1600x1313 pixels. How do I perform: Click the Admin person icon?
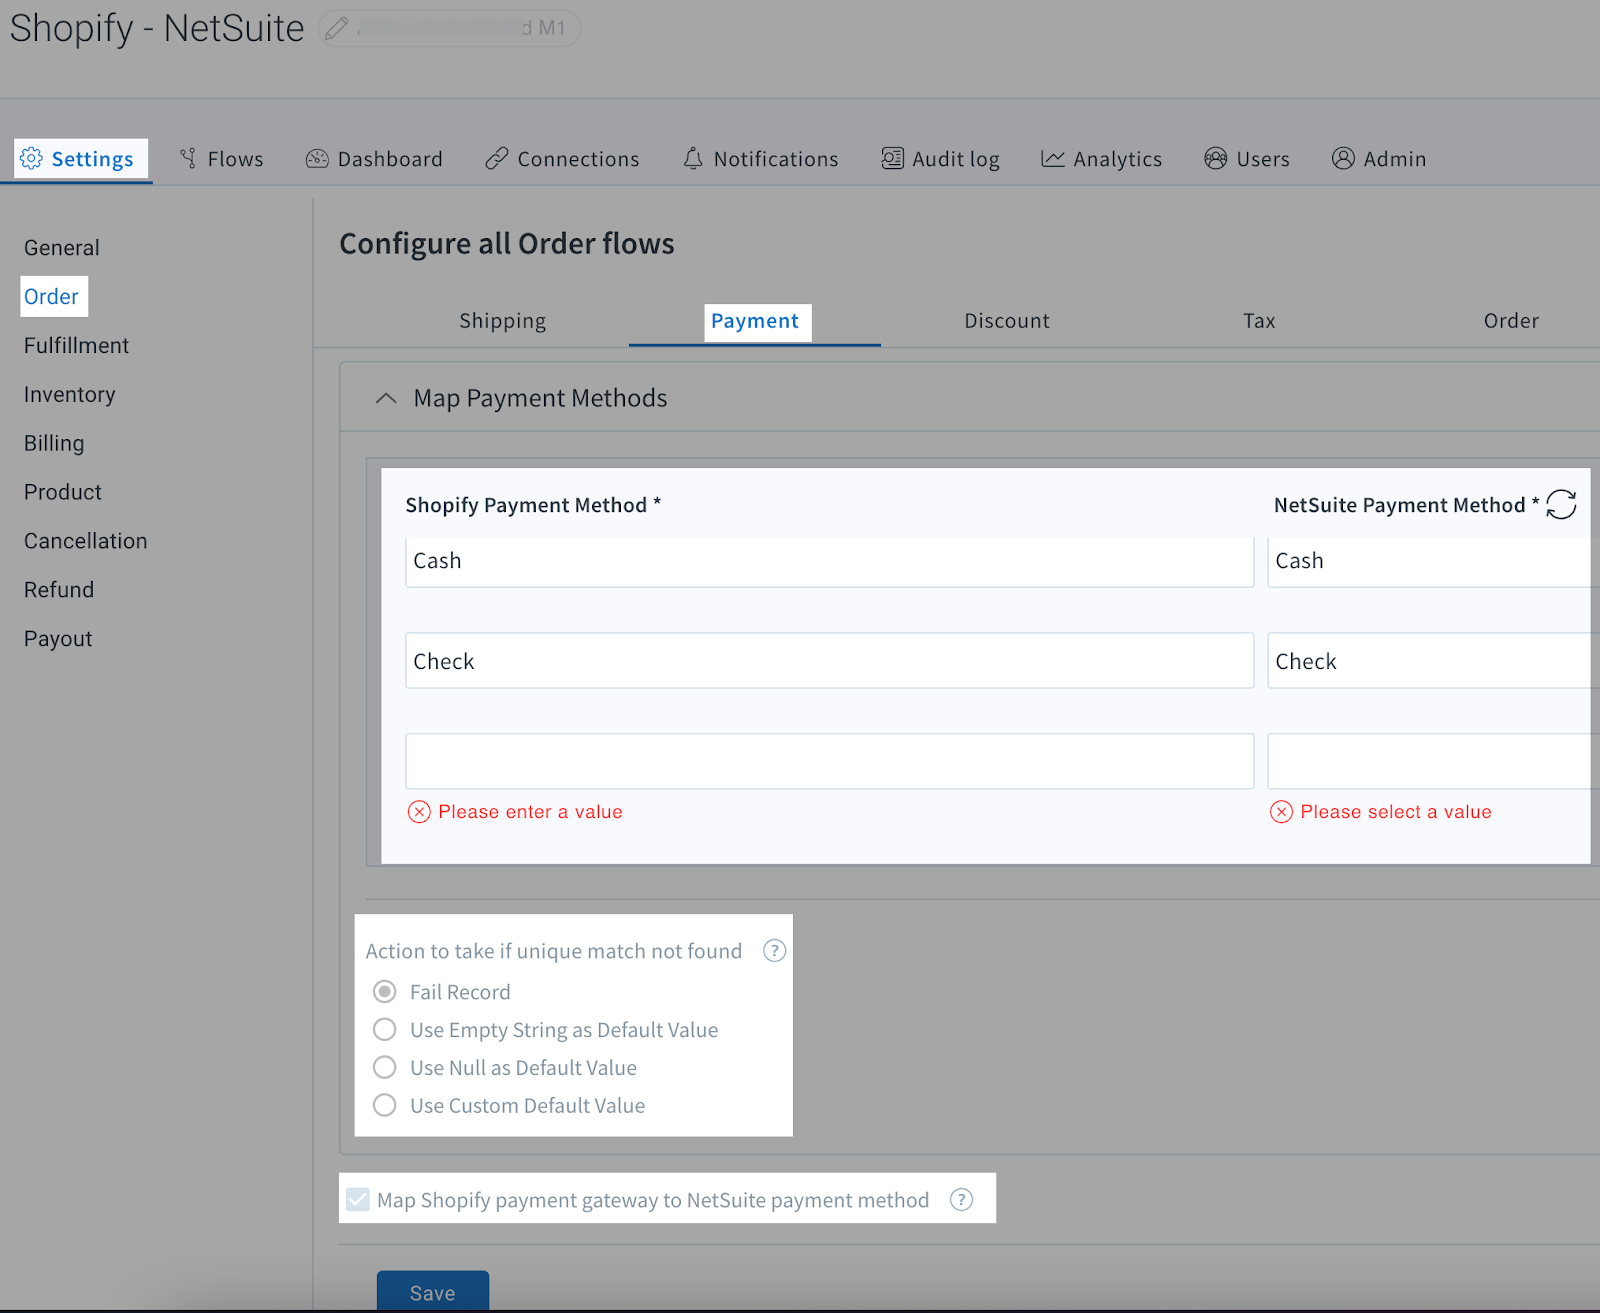[1343, 159]
